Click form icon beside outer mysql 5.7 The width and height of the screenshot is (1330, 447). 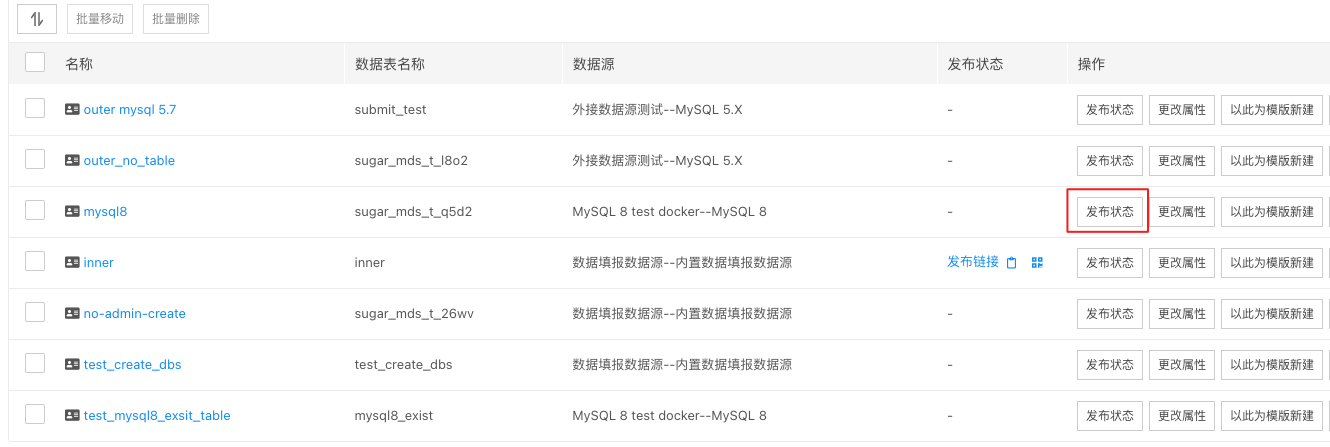[x=72, y=110]
